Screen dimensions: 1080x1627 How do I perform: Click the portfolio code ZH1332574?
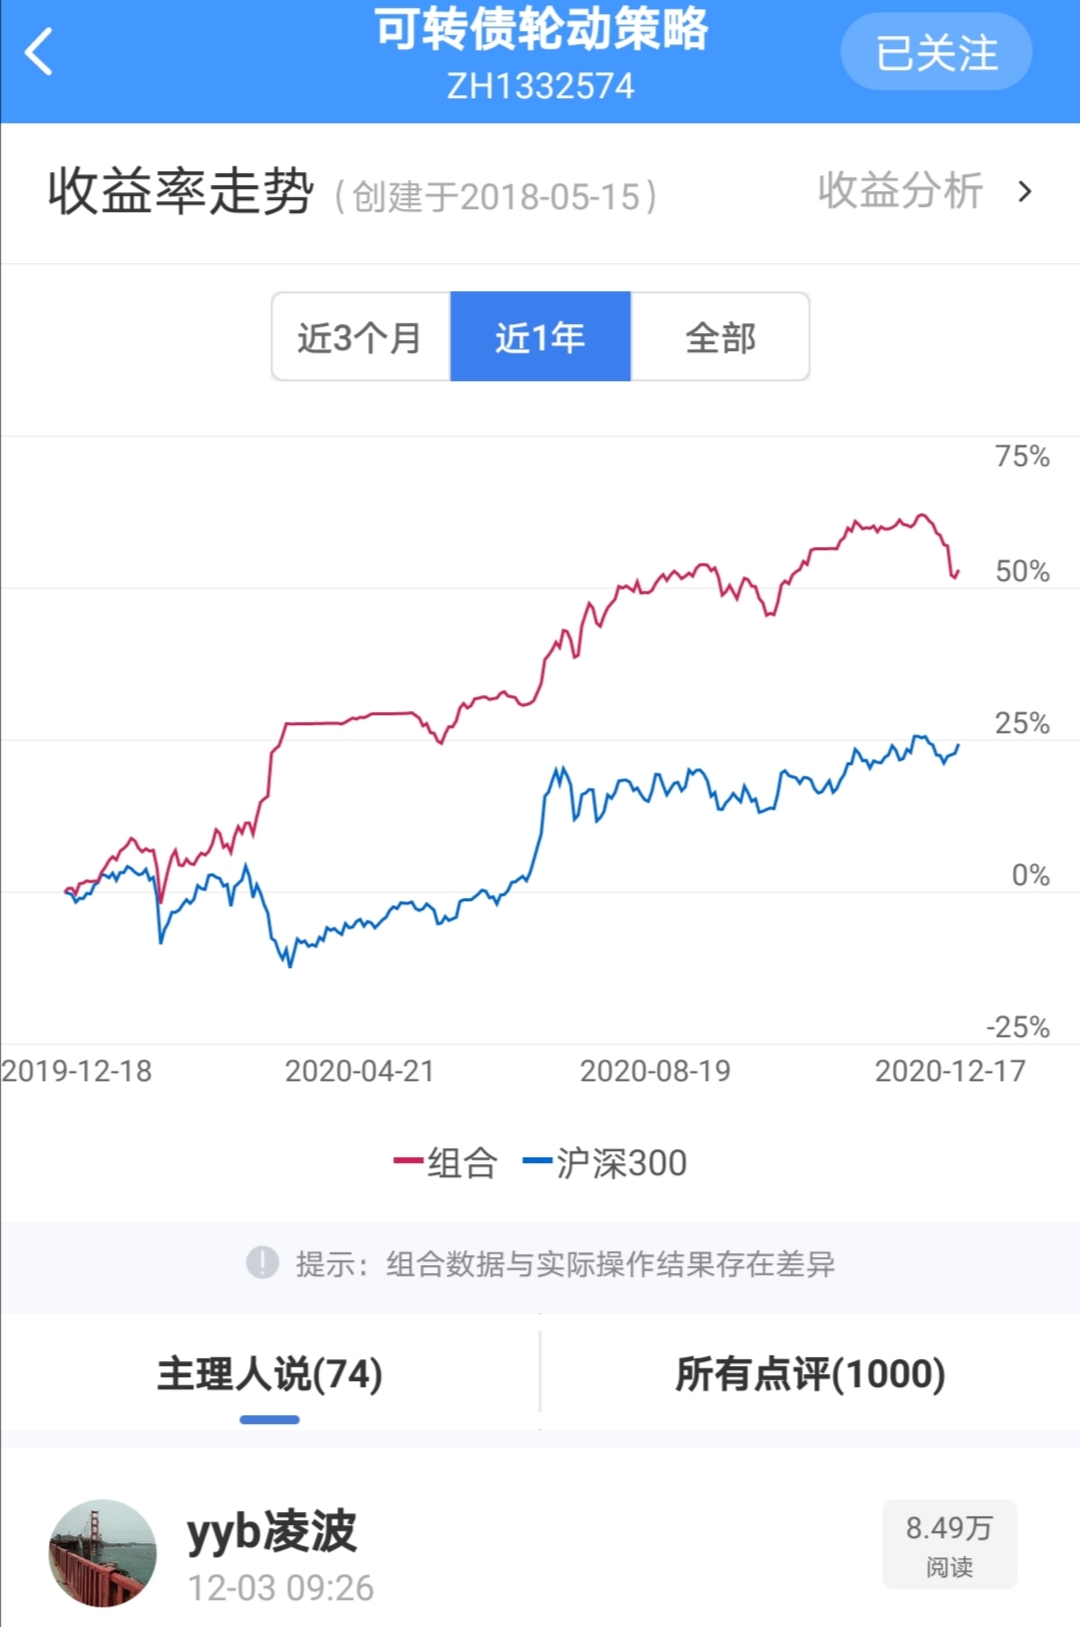[540, 86]
